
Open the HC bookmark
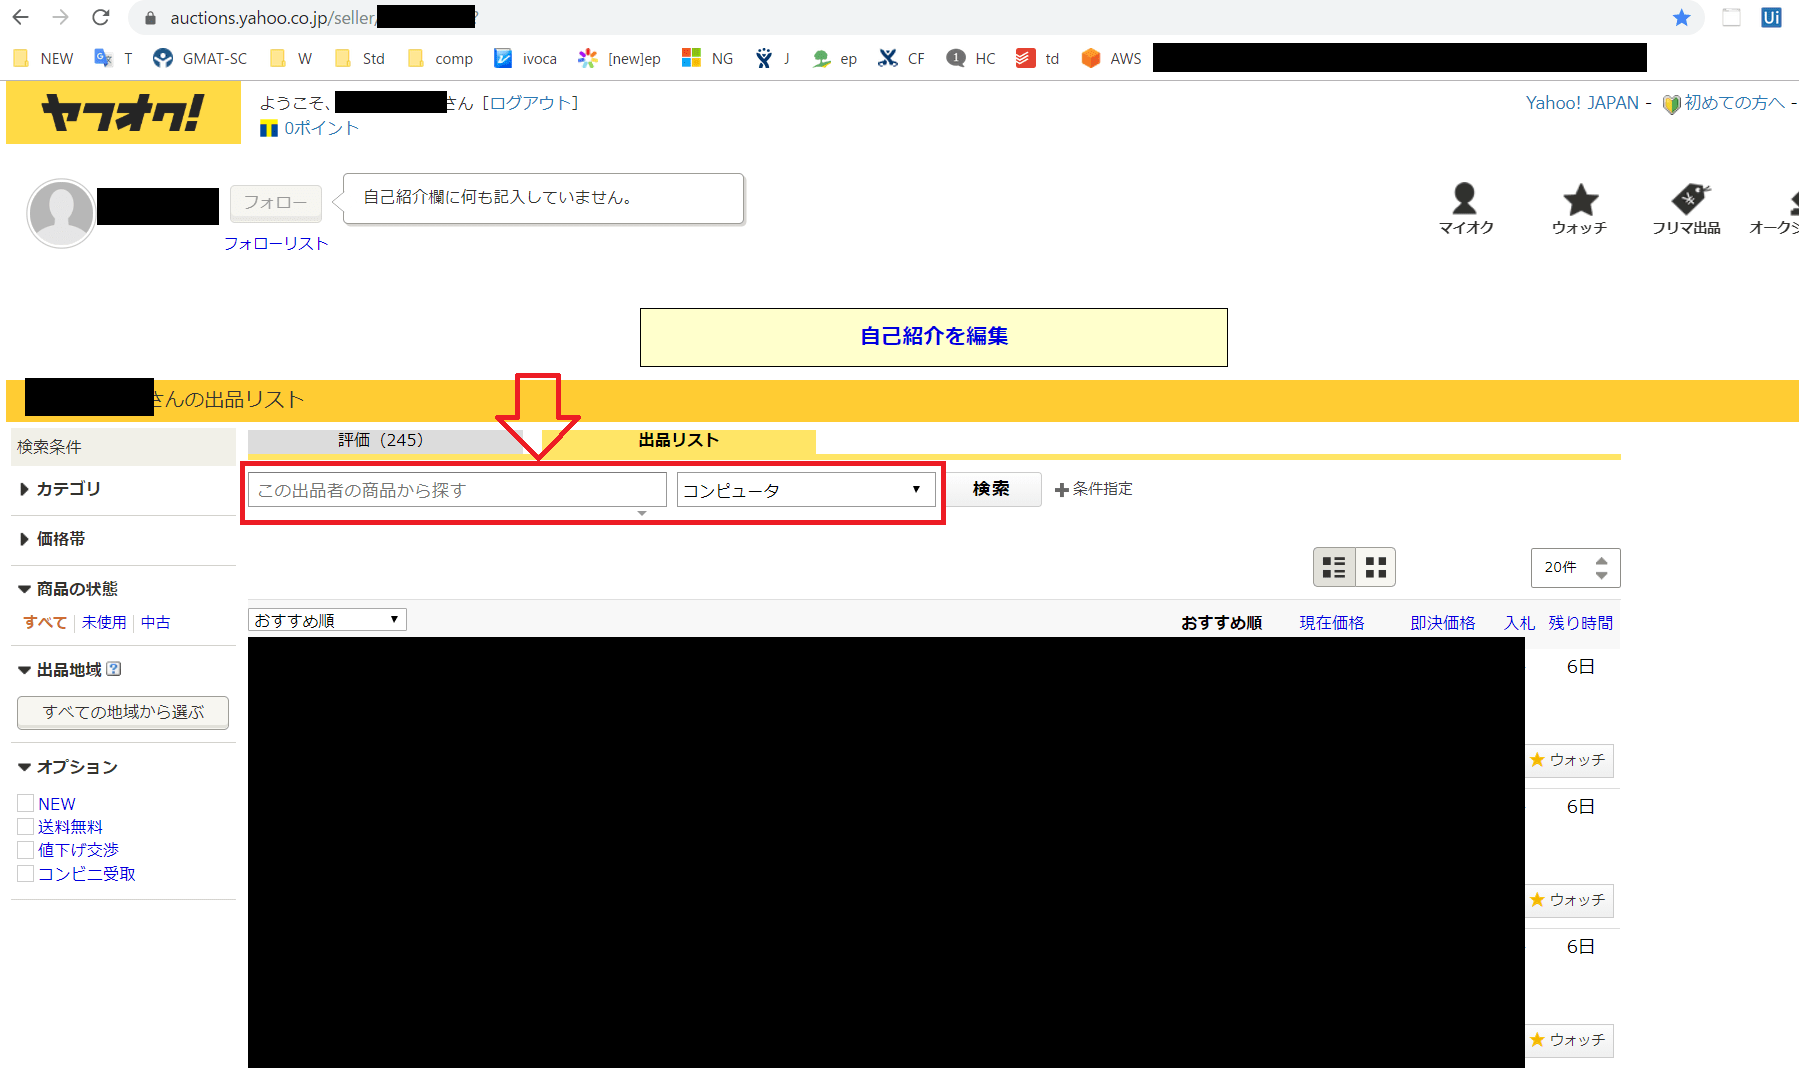click(x=971, y=58)
